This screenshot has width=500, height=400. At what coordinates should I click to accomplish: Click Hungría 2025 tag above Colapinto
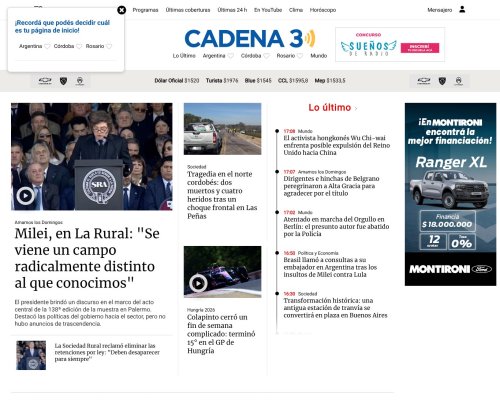point(201,310)
